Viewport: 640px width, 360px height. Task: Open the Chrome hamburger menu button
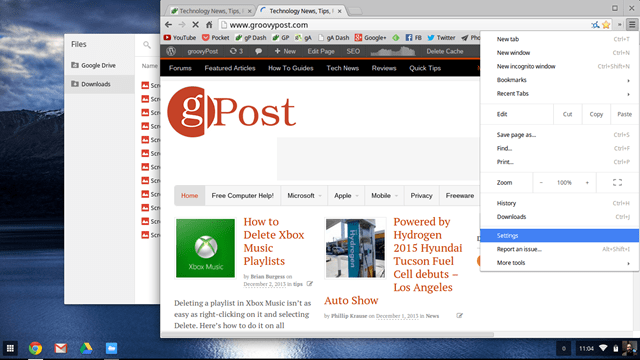tap(632, 25)
